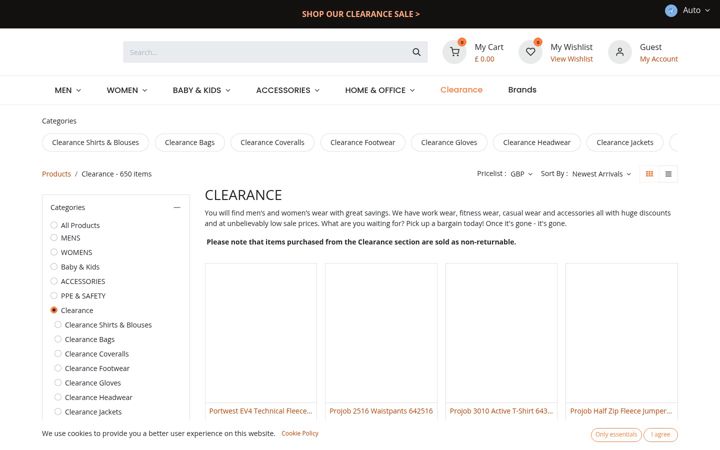Expand the MEN menu dropdown
This screenshot has height=450, width=720.
[x=68, y=90]
